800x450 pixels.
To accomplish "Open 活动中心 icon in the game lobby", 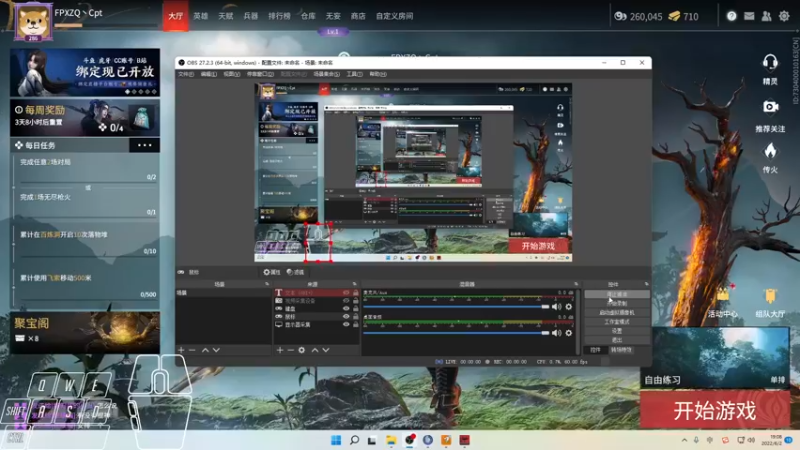I will pos(722,295).
